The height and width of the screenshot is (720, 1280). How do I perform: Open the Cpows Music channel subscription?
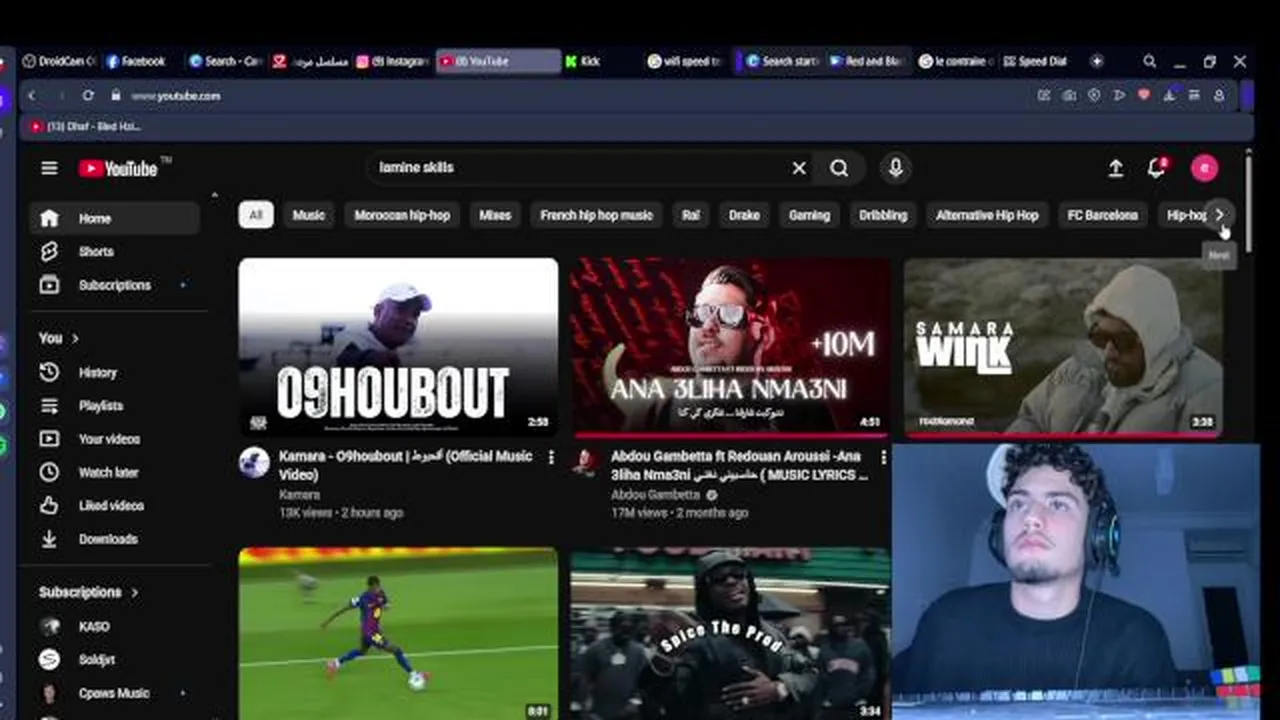tap(114, 693)
